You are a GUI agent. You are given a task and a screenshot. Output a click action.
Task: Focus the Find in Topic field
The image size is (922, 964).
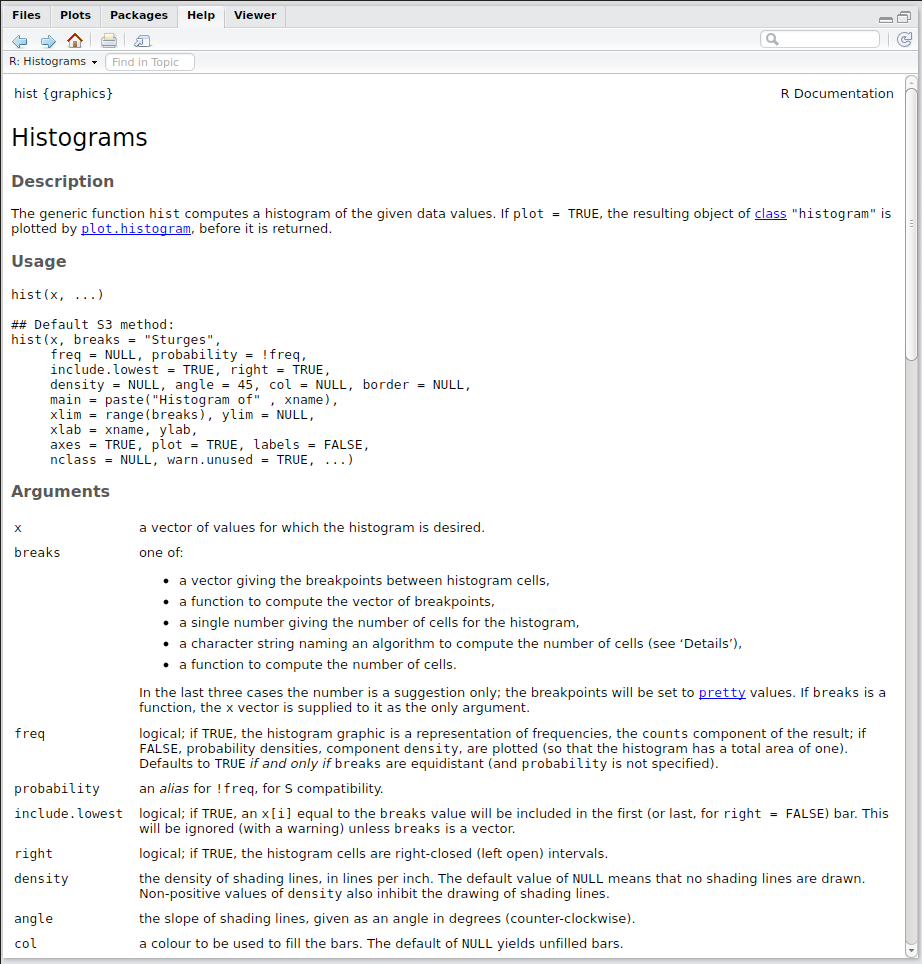click(150, 62)
